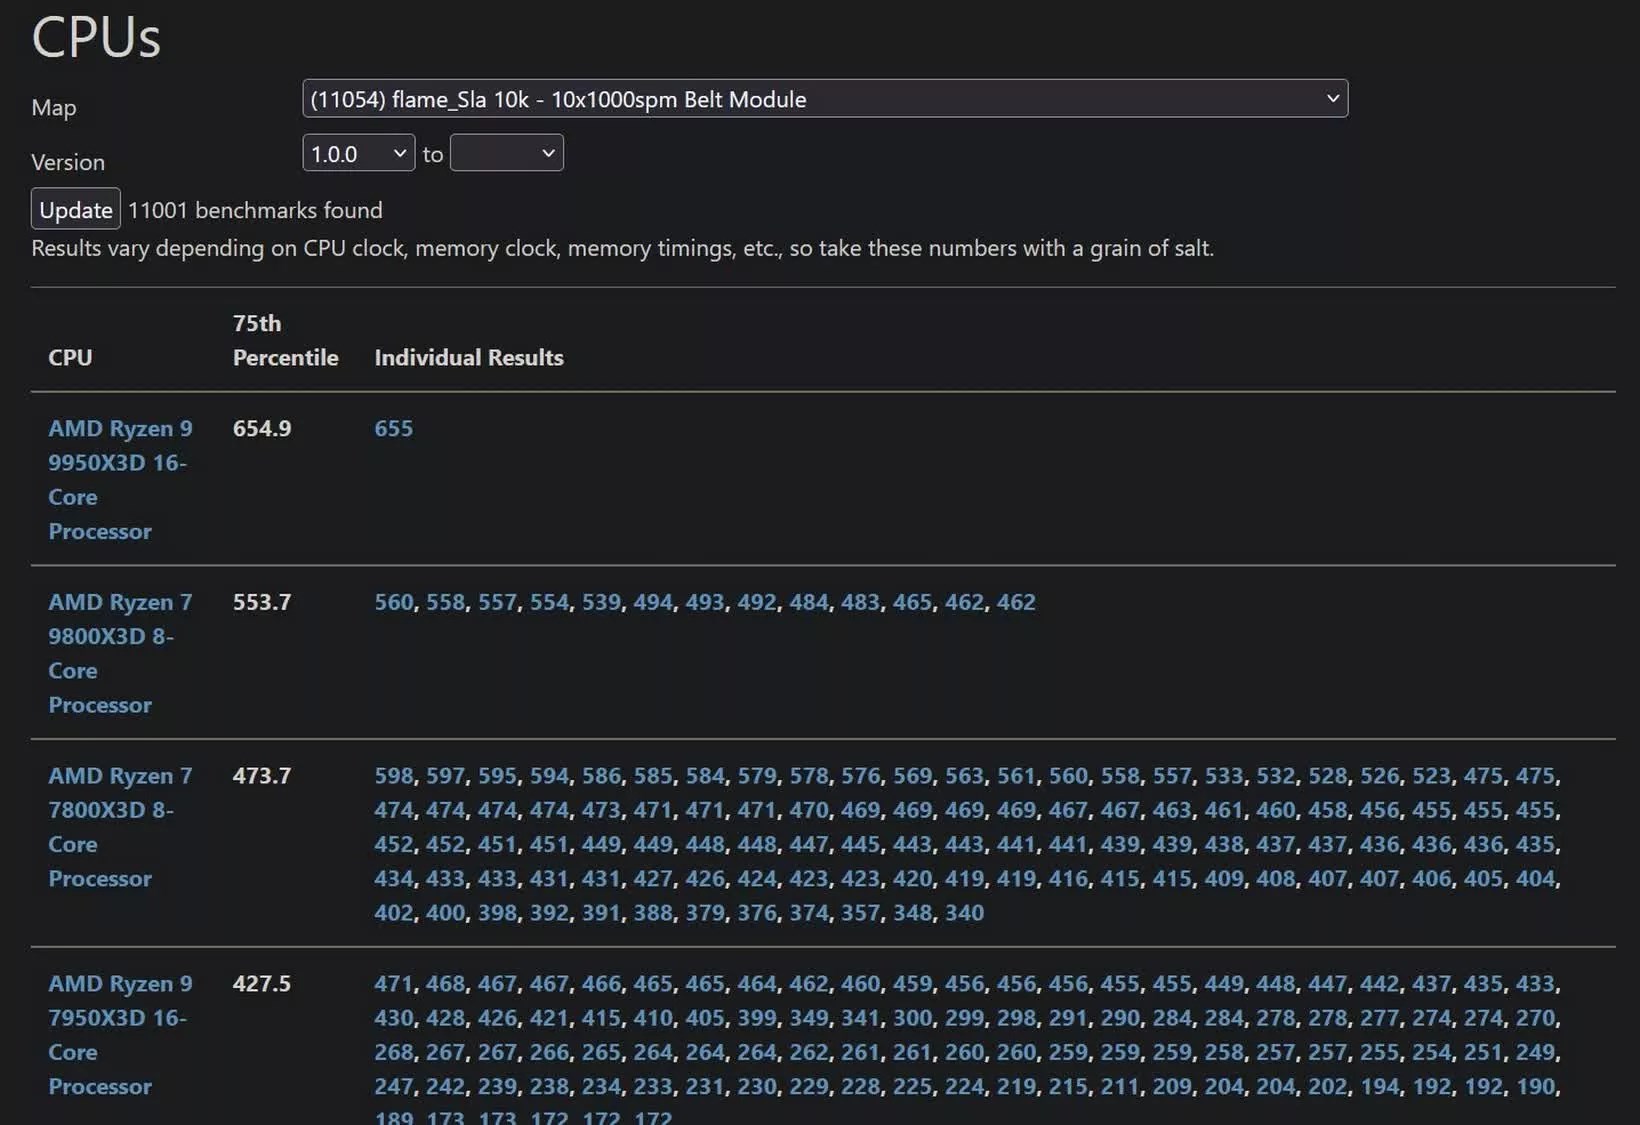Open the 400 result in the 7800X3D row
Viewport: 1640px width, 1125px height.
point(445,913)
